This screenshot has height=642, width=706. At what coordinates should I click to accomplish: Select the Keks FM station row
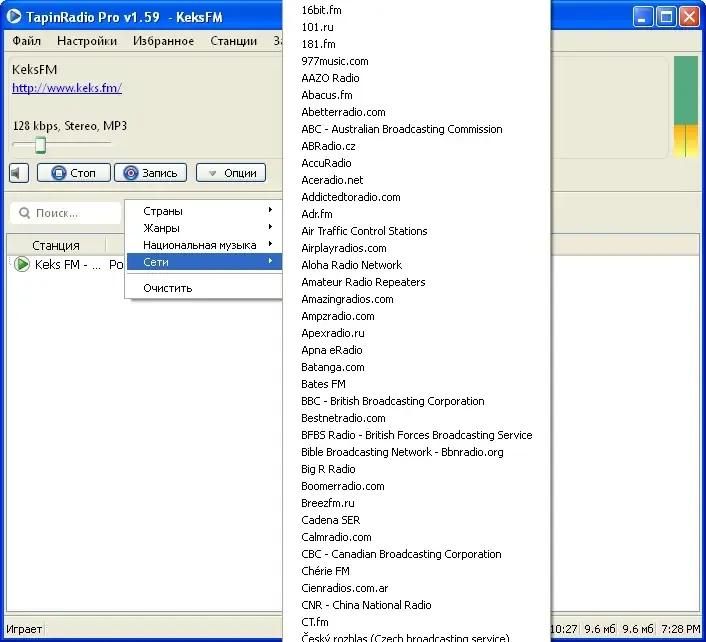pos(66,264)
